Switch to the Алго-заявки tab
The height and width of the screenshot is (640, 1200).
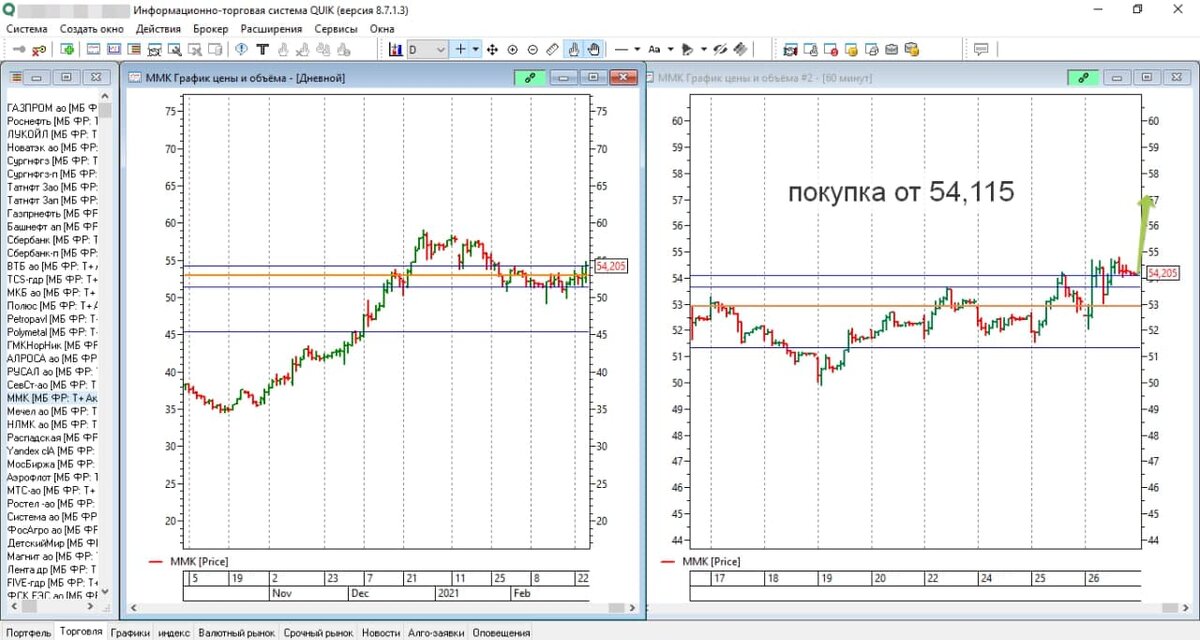pos(436,632)
